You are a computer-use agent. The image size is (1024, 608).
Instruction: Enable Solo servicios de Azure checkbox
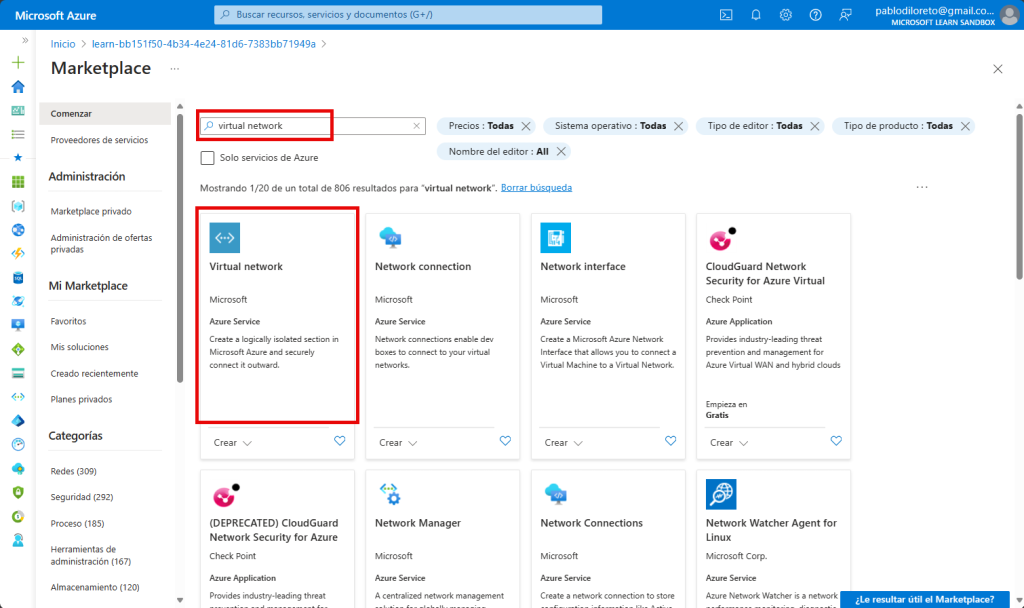[207, 158]
